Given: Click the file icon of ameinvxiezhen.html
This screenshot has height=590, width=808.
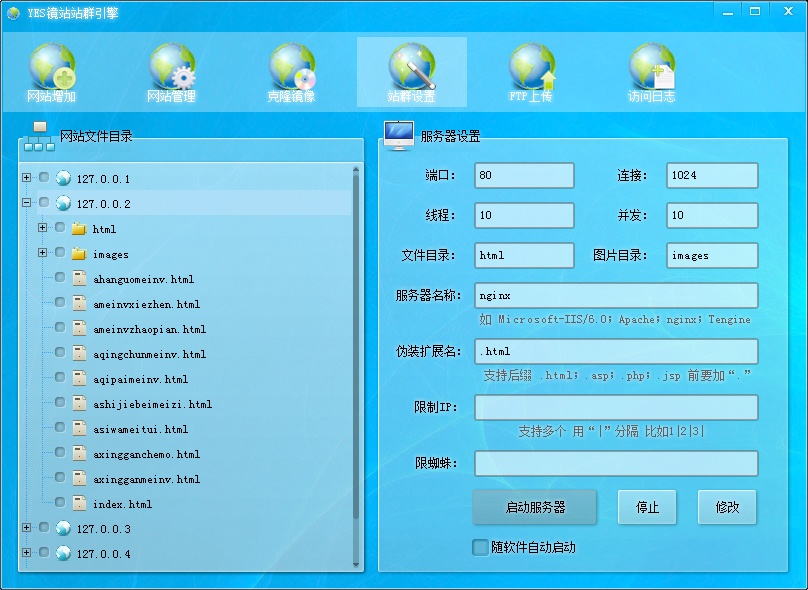Looking at the screenshot, I should pyautogui.click(x=79, y=304).
